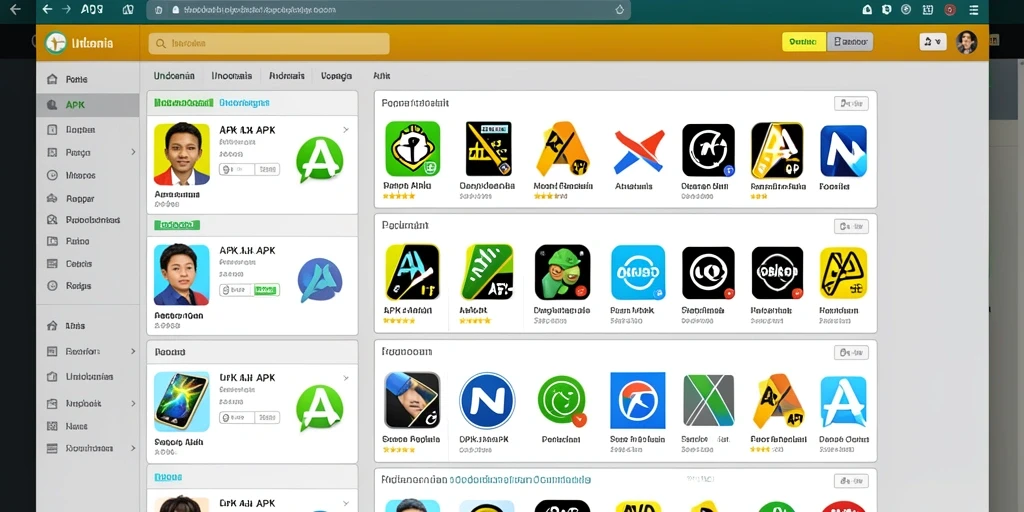Open the browser hamburger menu
1024x512 pixels.
click(x=974, y=10)
